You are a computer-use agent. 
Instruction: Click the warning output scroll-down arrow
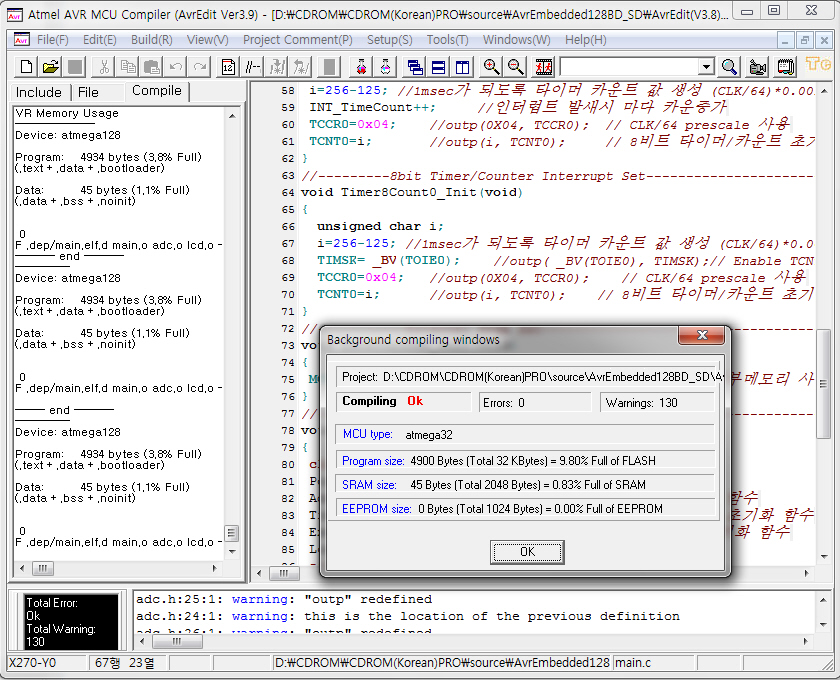(823, 625)
